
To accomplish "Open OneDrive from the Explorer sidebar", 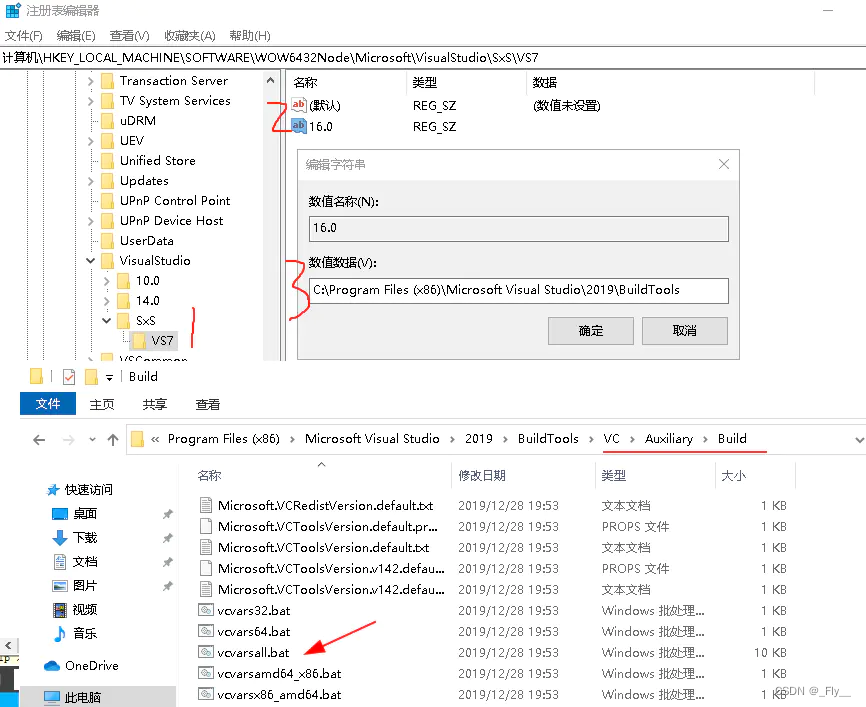I will click(82, 665).
